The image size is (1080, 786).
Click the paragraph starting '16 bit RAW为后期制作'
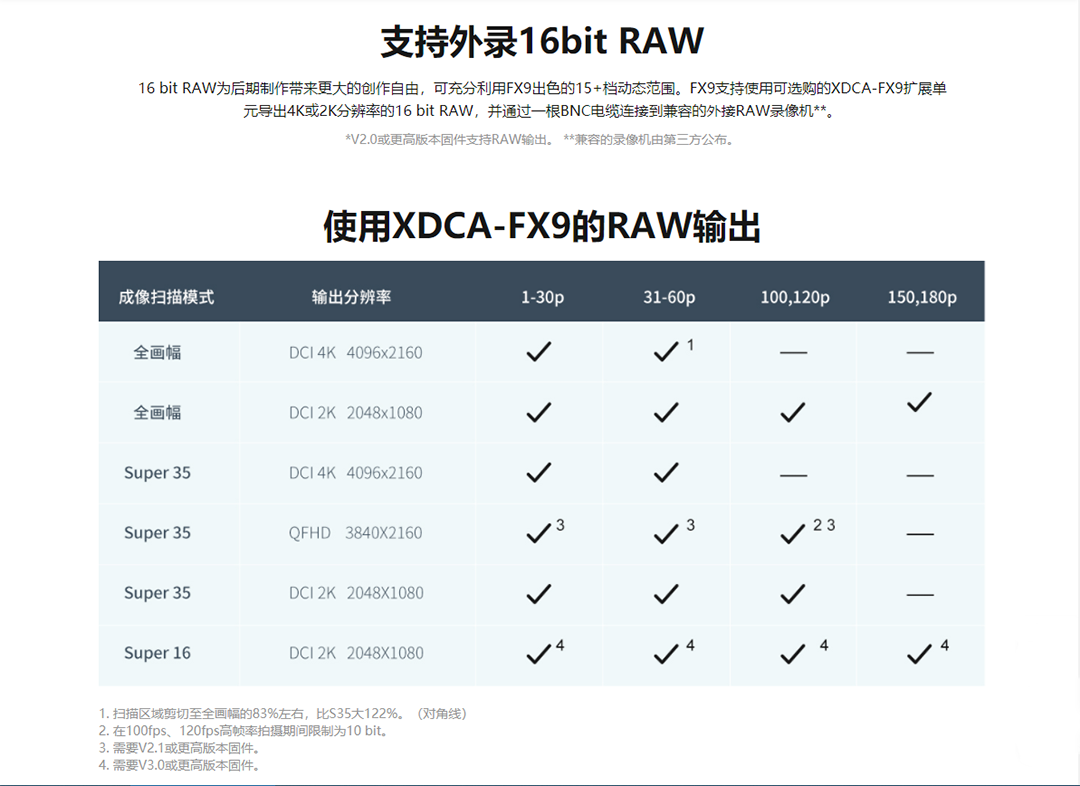(x=542, y=99)
